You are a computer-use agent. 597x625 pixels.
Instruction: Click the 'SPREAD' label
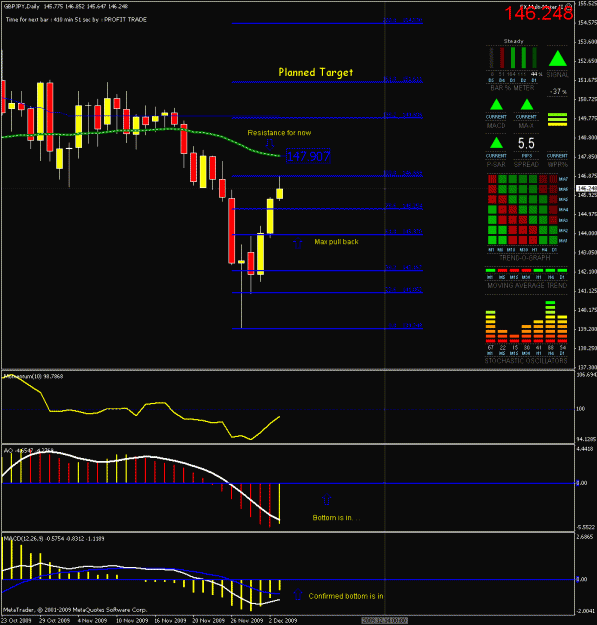pos(526,164)
